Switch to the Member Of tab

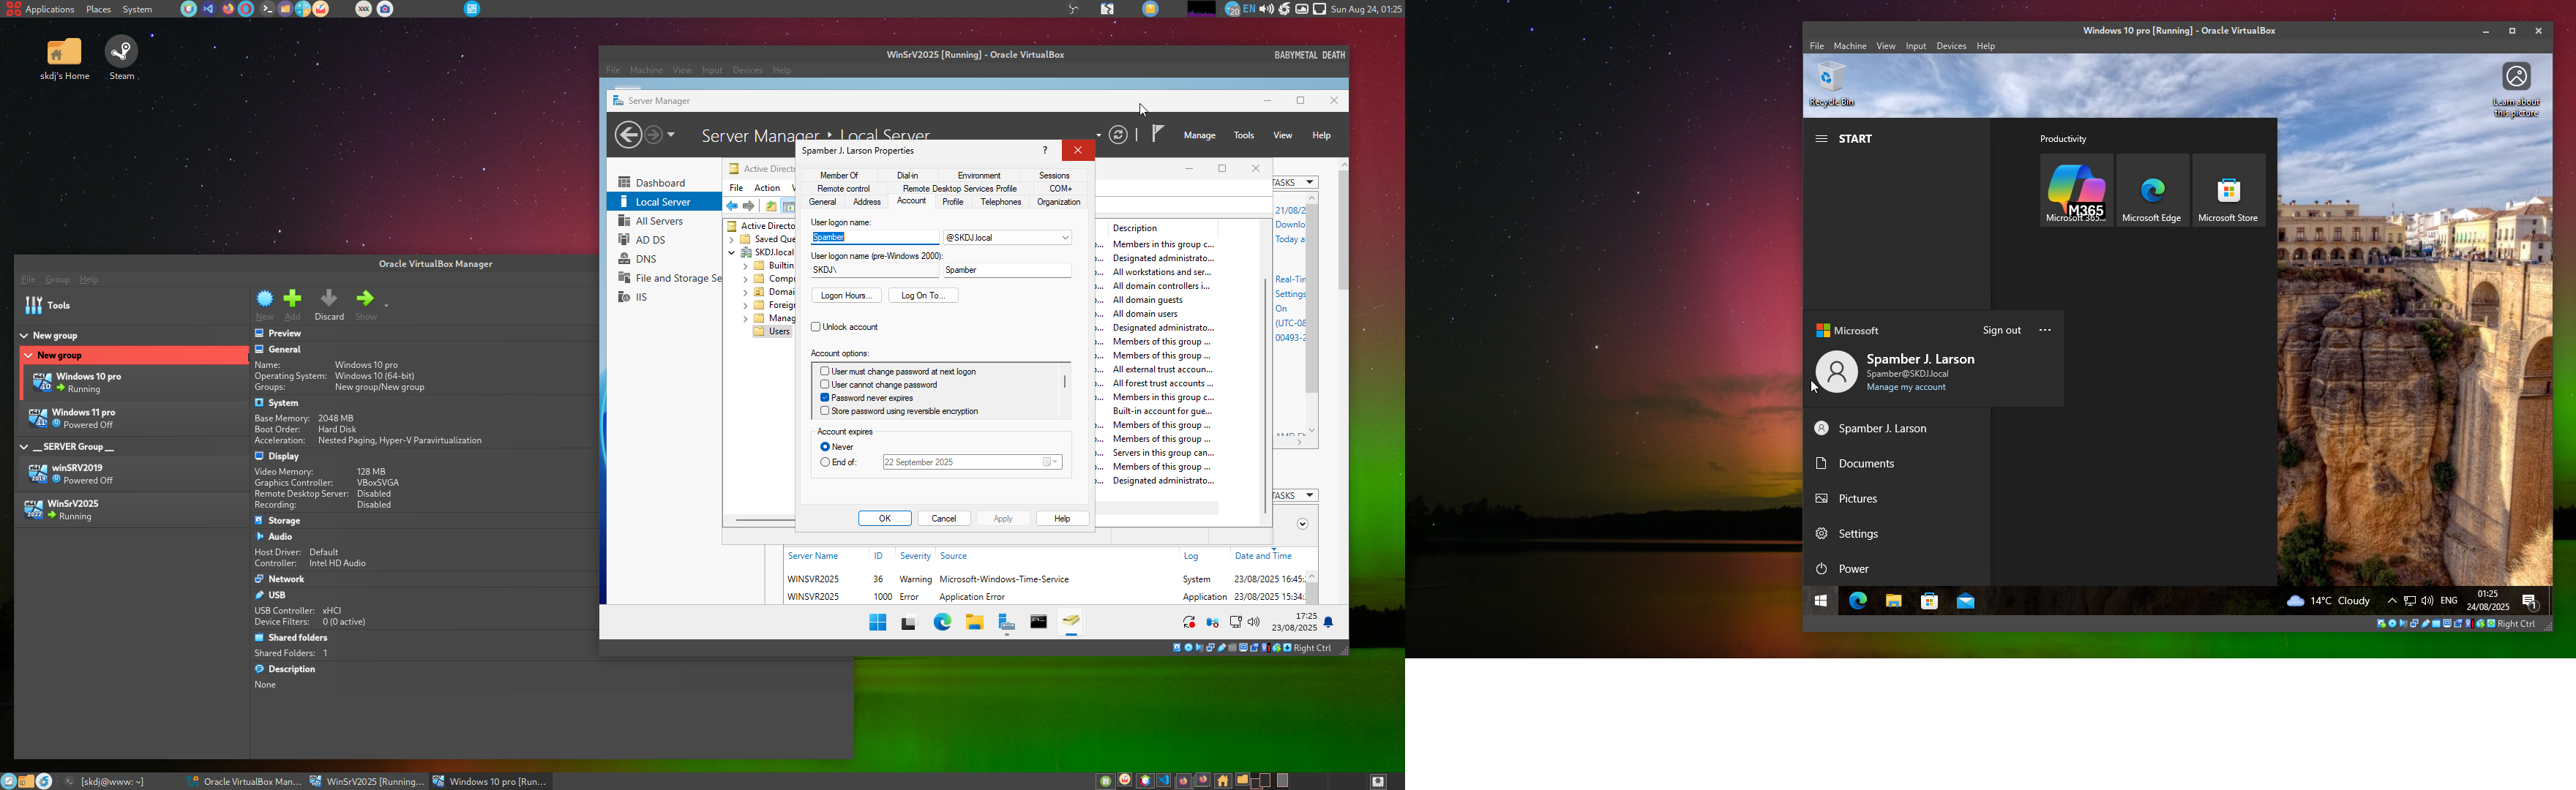[838, 175]
